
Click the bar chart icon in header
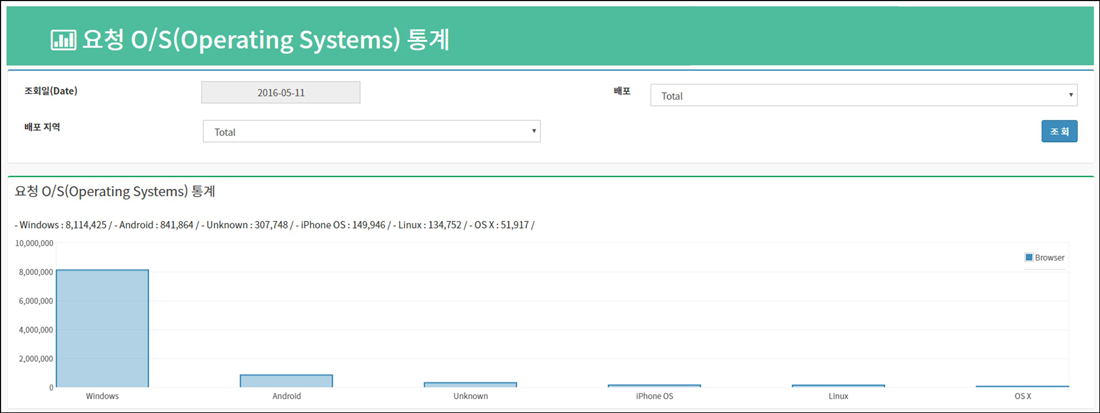tap(64, 40)
